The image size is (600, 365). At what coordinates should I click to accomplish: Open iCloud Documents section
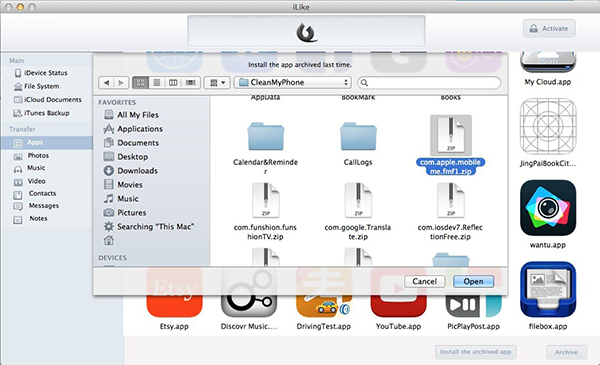pyautogui.click(x=47, y=99)
